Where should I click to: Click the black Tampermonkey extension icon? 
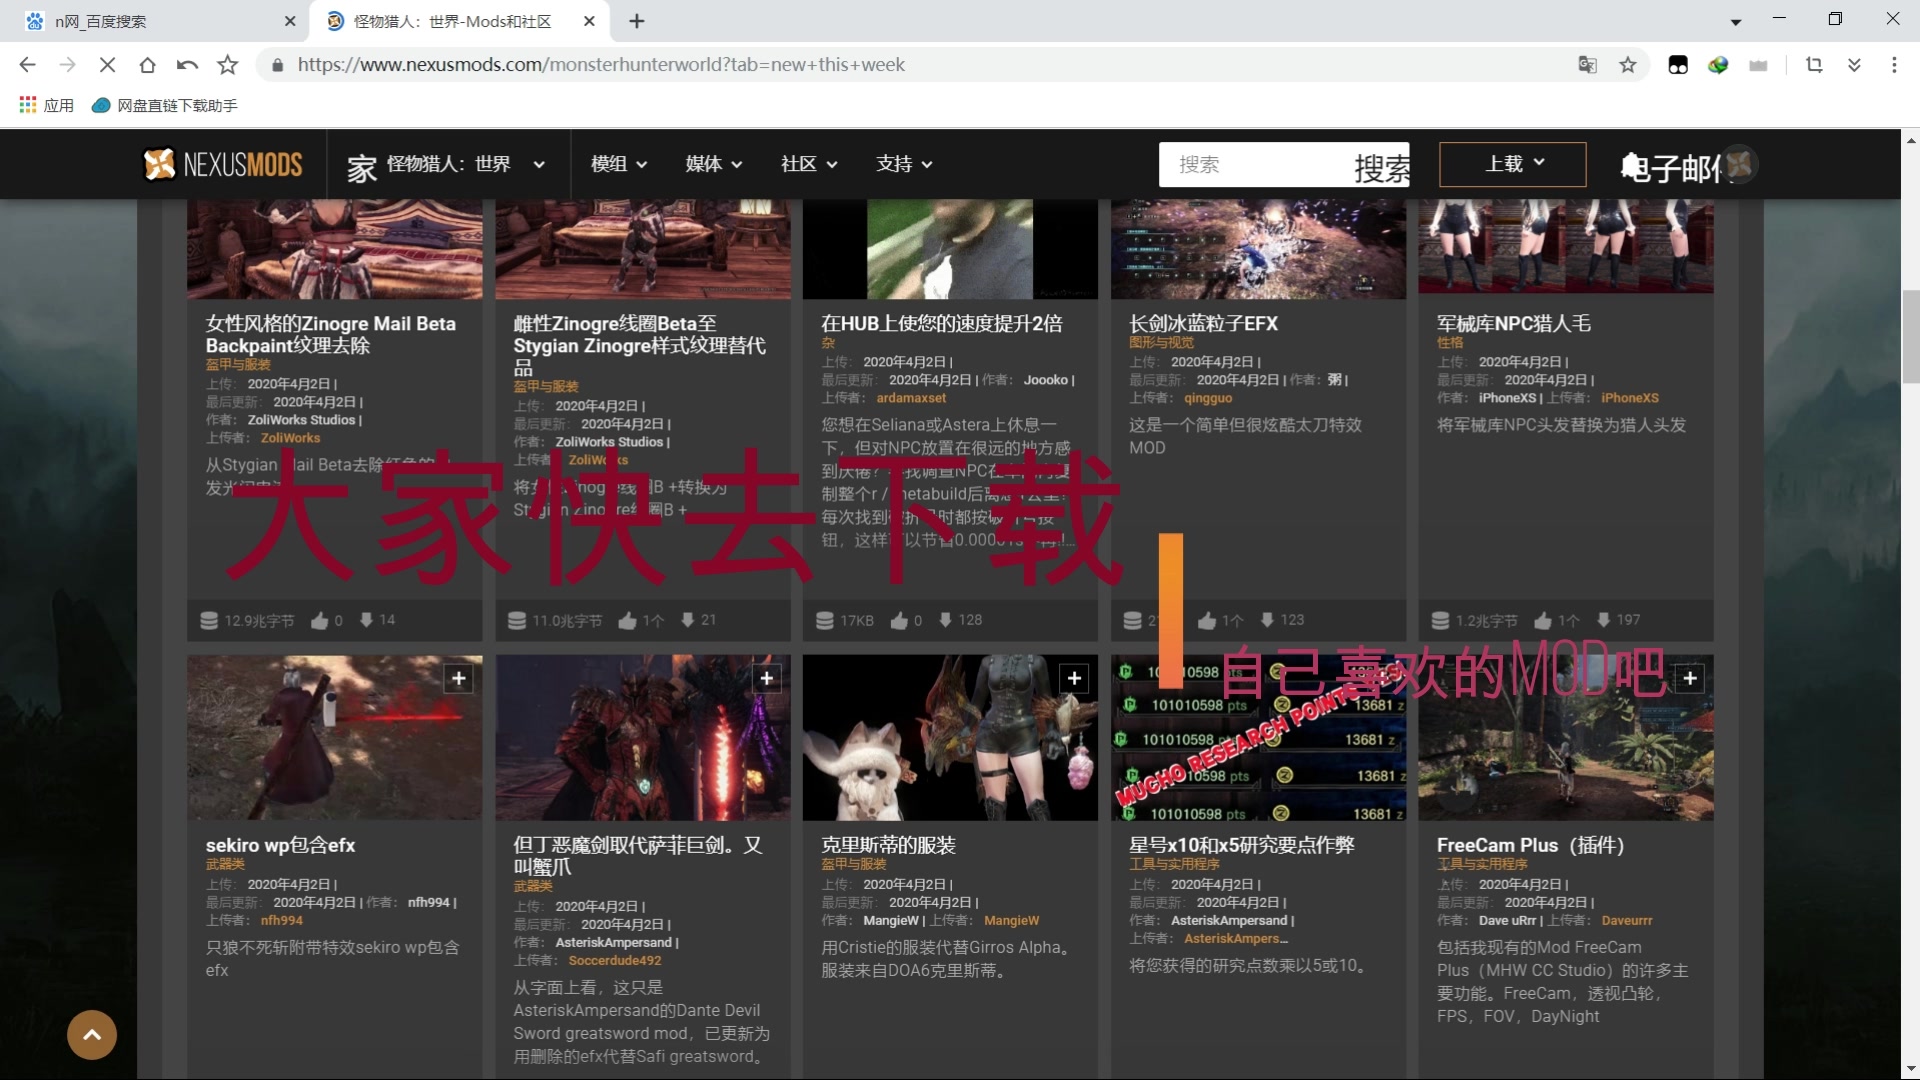(1678, 65)
